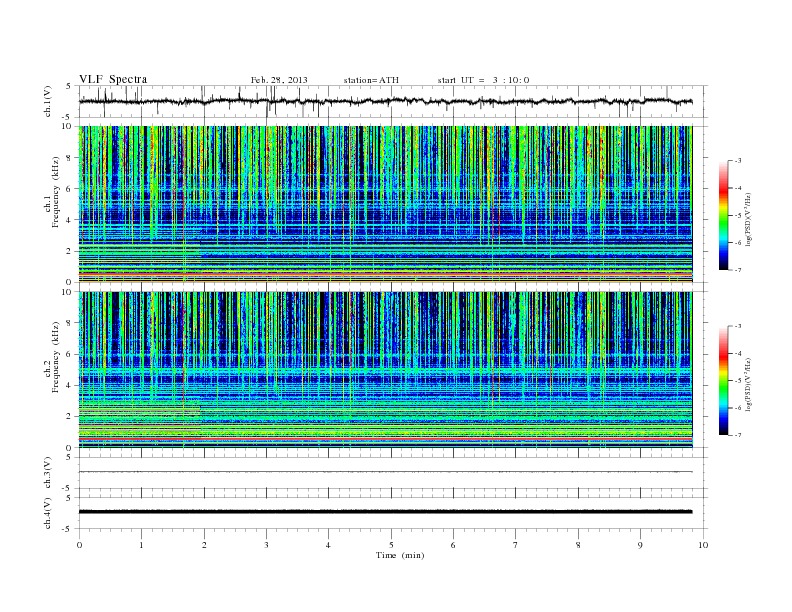Viewport: 792px width, 612px height.
Task: Click inside the ch.1 spectrogram panel
Action: (385, 204)
